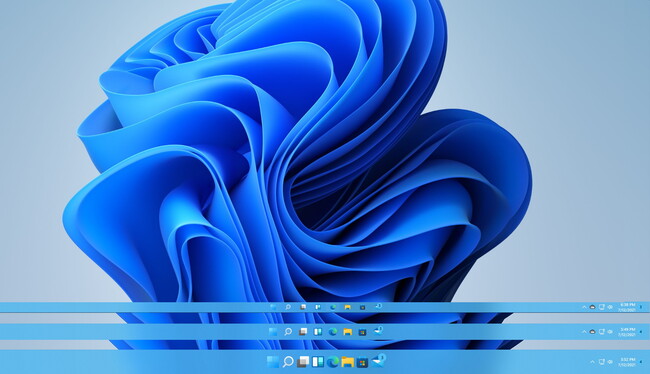This screenshot has width=650, height=374.
Task: Open Microsoft Store on the large bottom taskbar
Action: point(362,362)
